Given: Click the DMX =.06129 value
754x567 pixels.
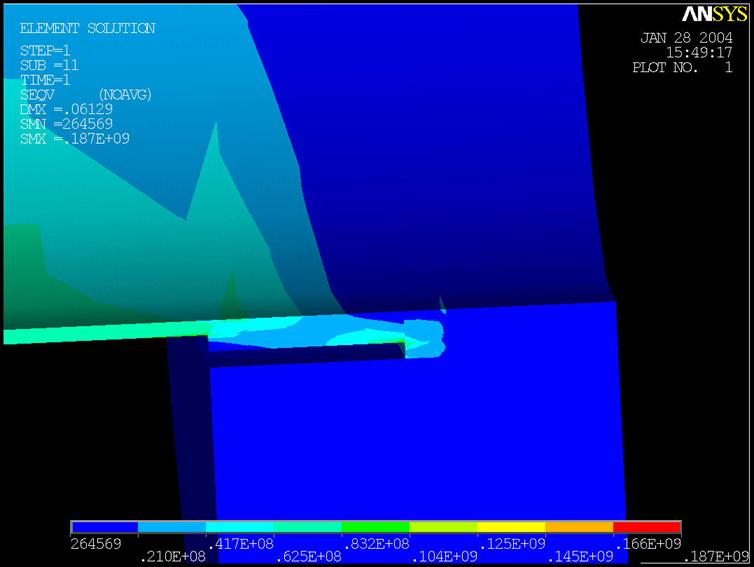Looking at the screenshot, I should click(x=66, y=109).
